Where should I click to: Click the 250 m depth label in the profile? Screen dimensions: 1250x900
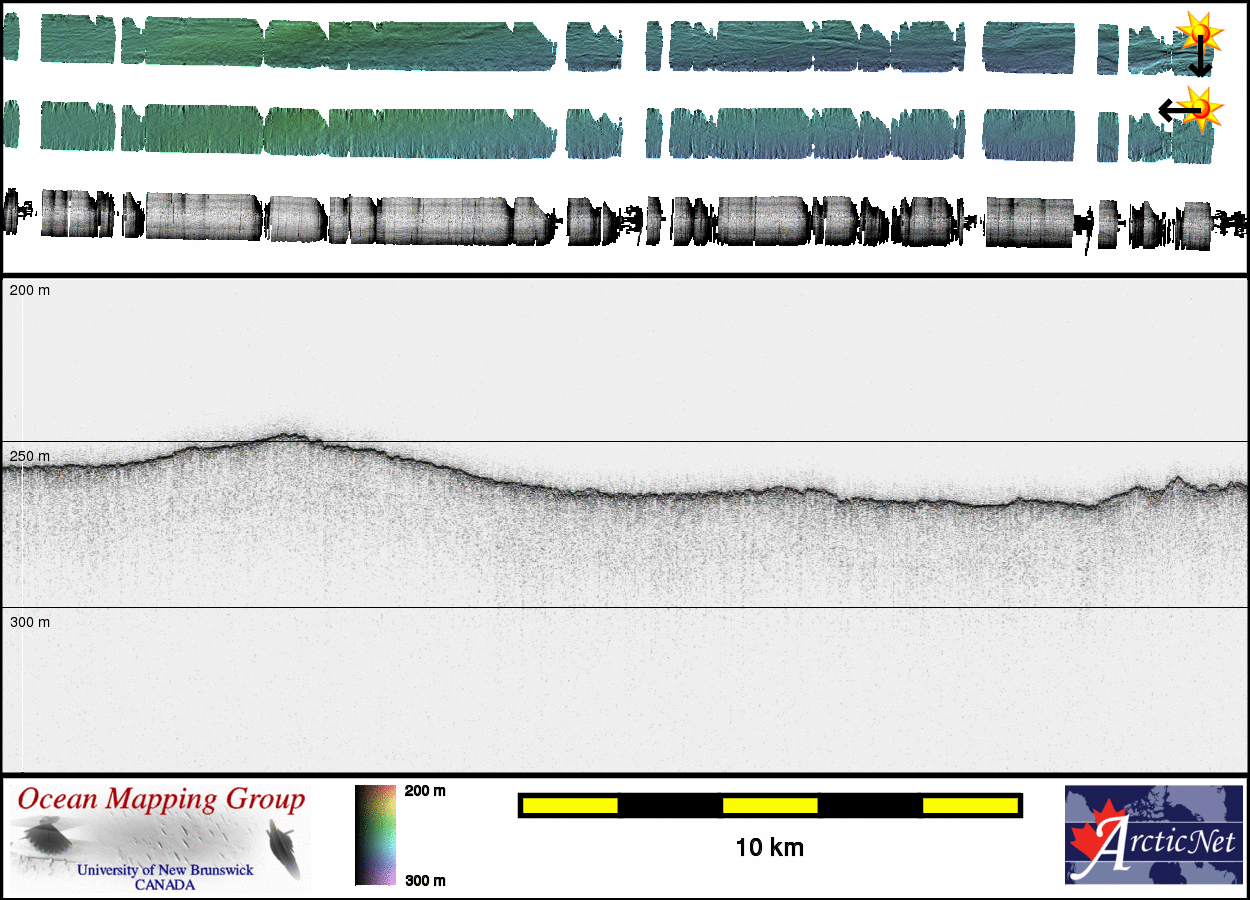30,456
